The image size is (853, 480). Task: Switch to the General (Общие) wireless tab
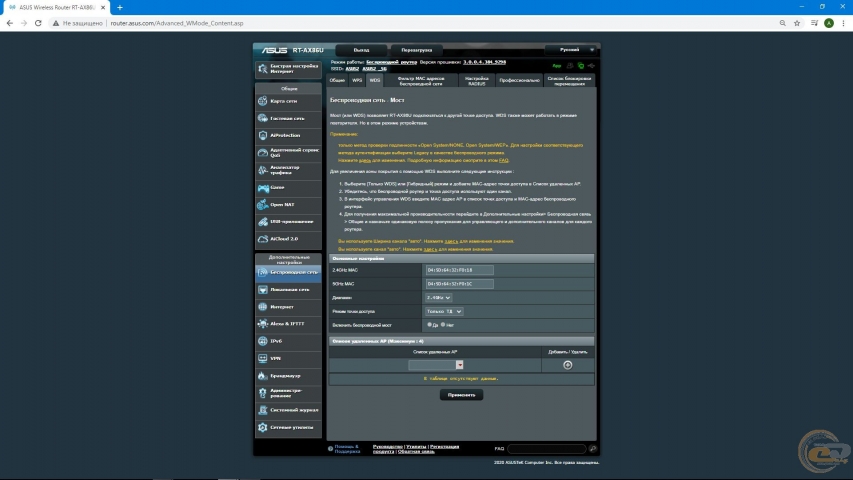pyautogui.click(x=337, y=81)
